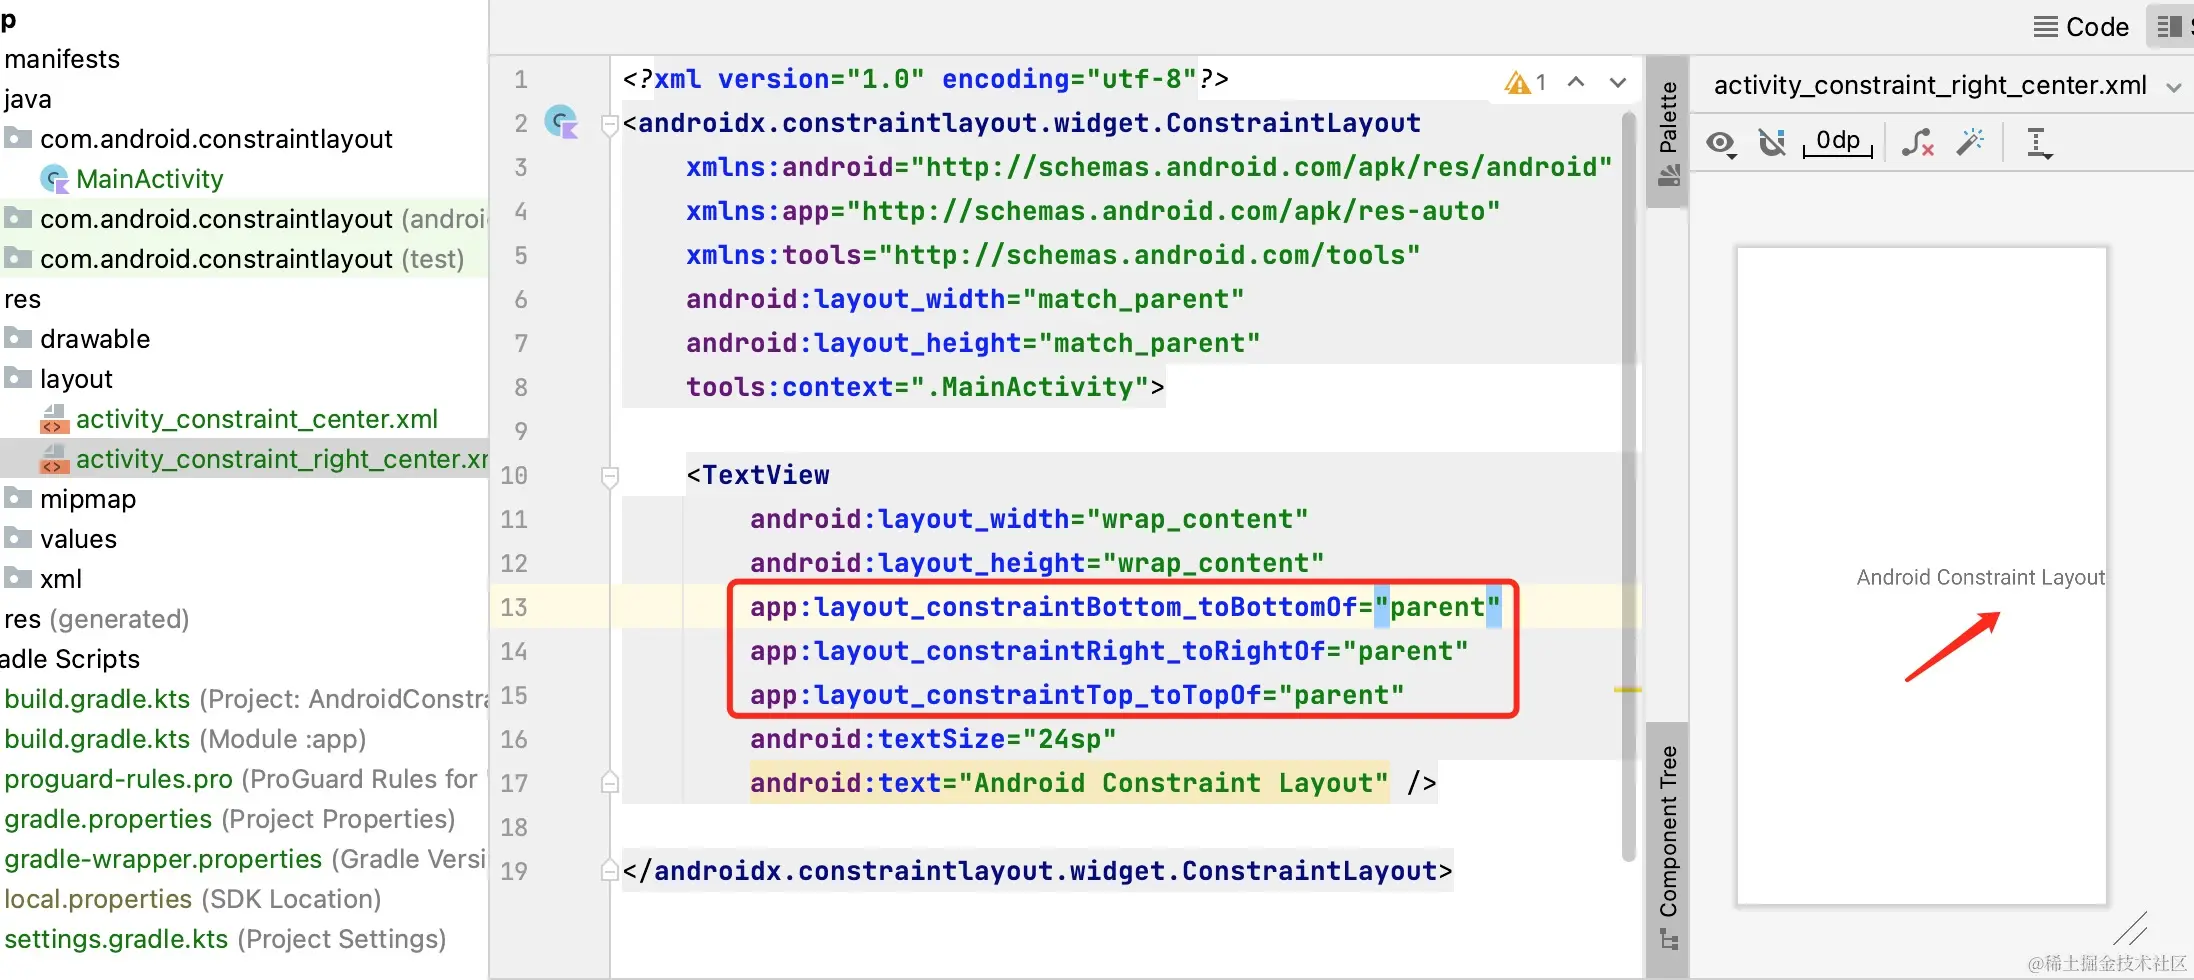Click fold end marker on line 19
The image size is (2194, 980).
[609, 870]
